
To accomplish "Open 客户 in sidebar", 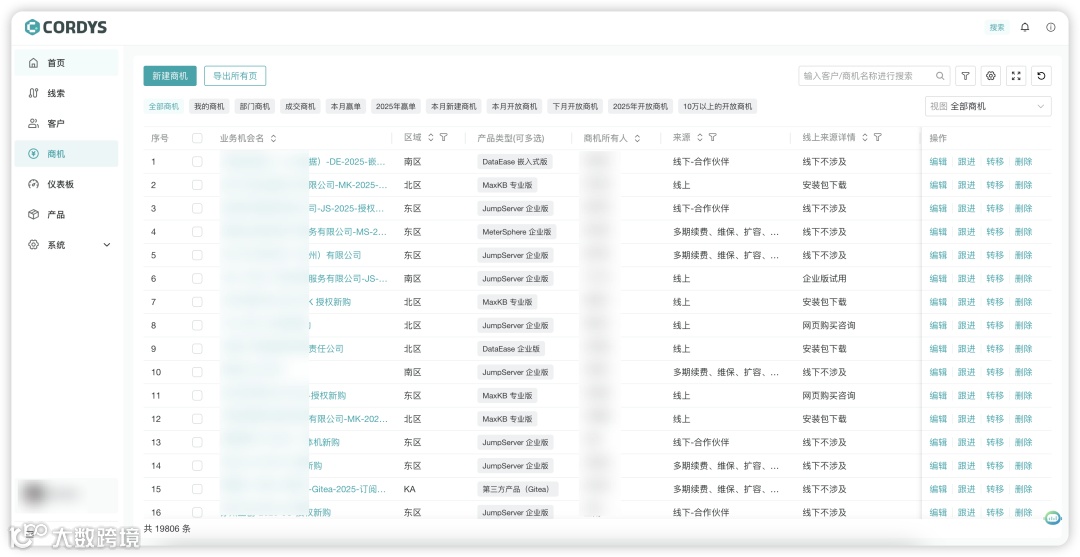I will [x=66, y=124].
